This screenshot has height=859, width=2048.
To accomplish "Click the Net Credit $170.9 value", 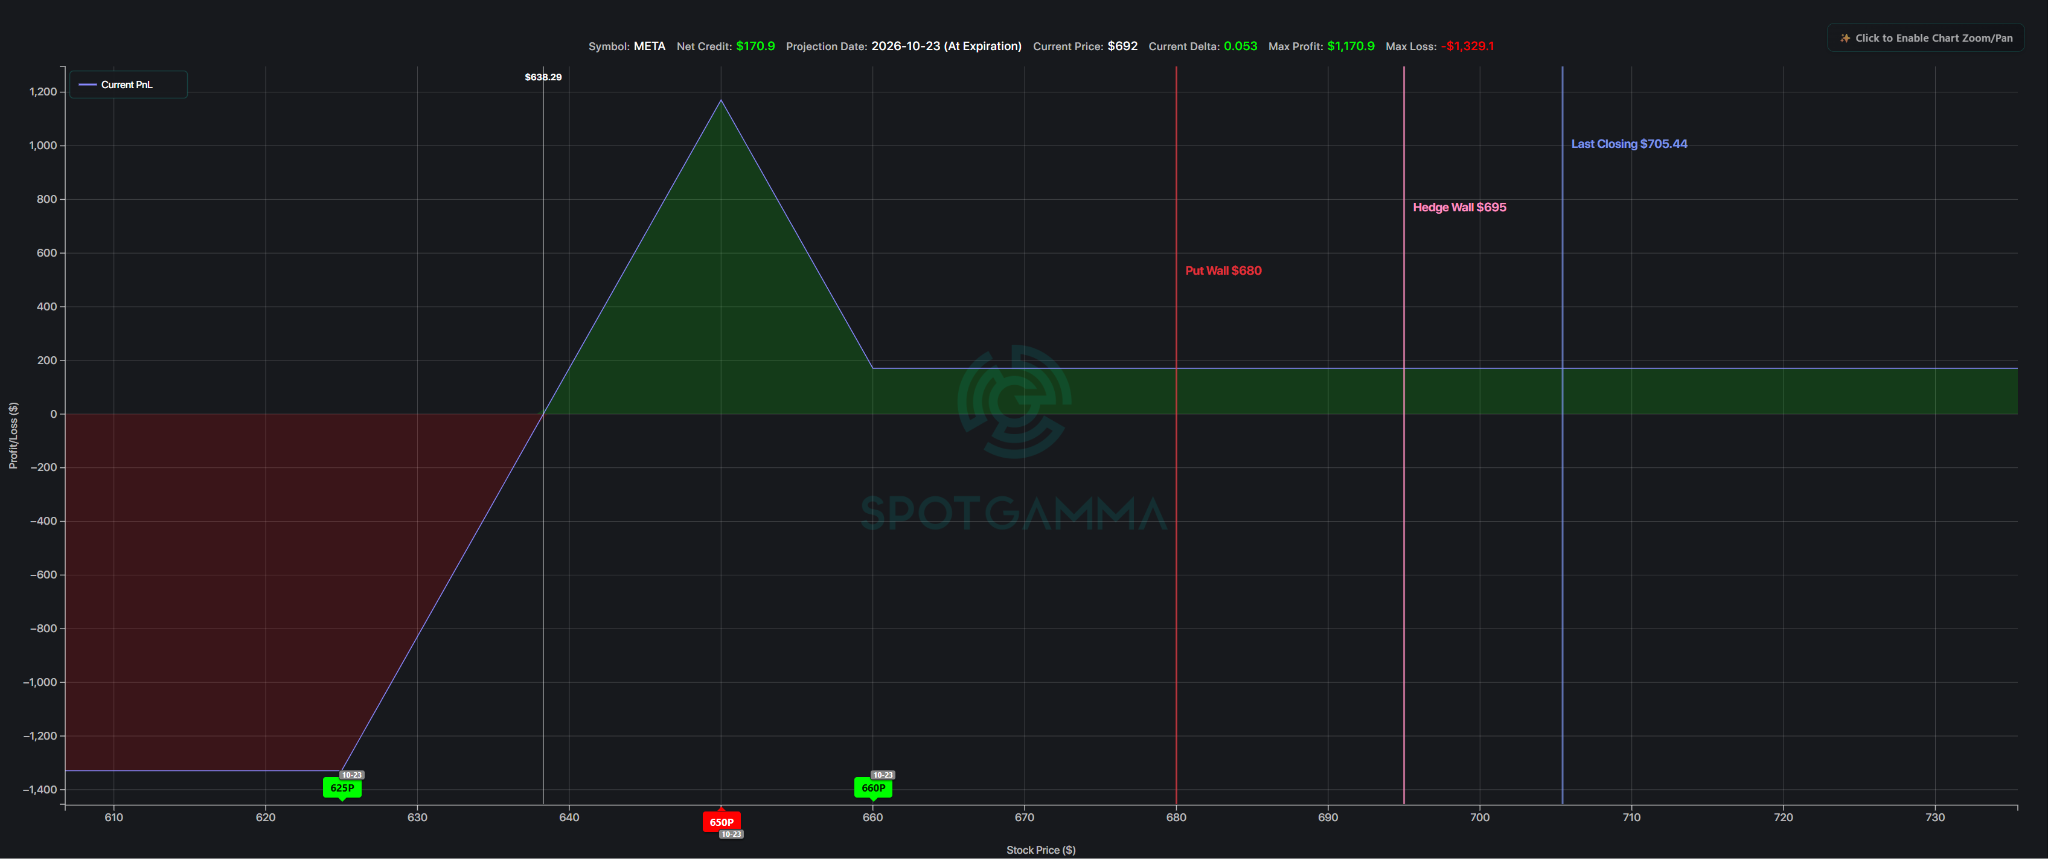I will coord(755,46).
